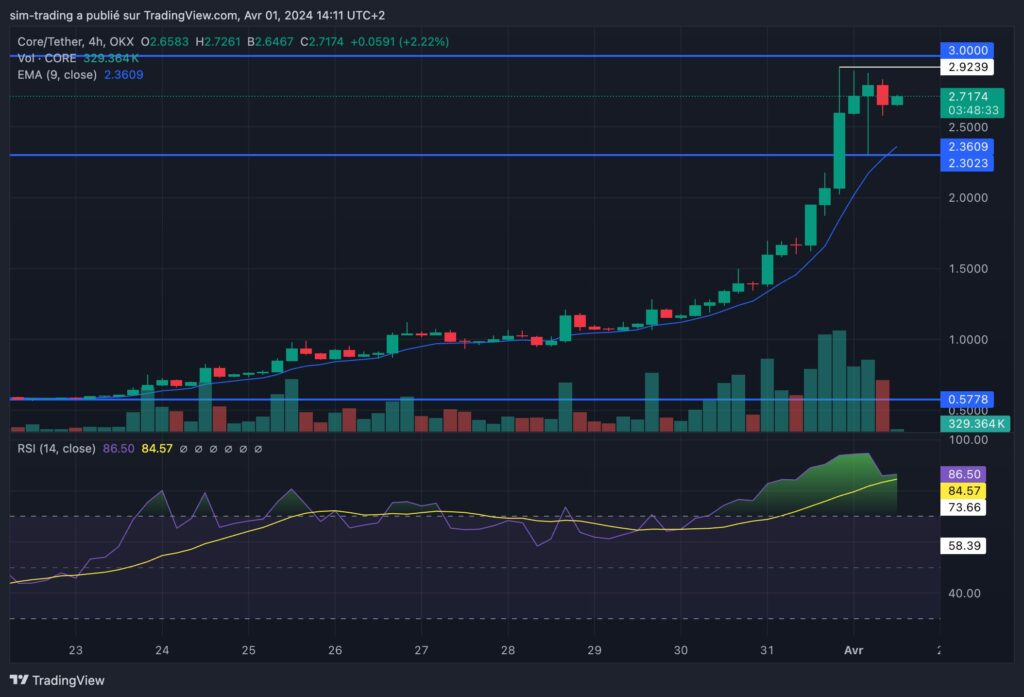Select the white 2.9239 price label
This screenshot has height=697, width=1024.
point(967,67)
